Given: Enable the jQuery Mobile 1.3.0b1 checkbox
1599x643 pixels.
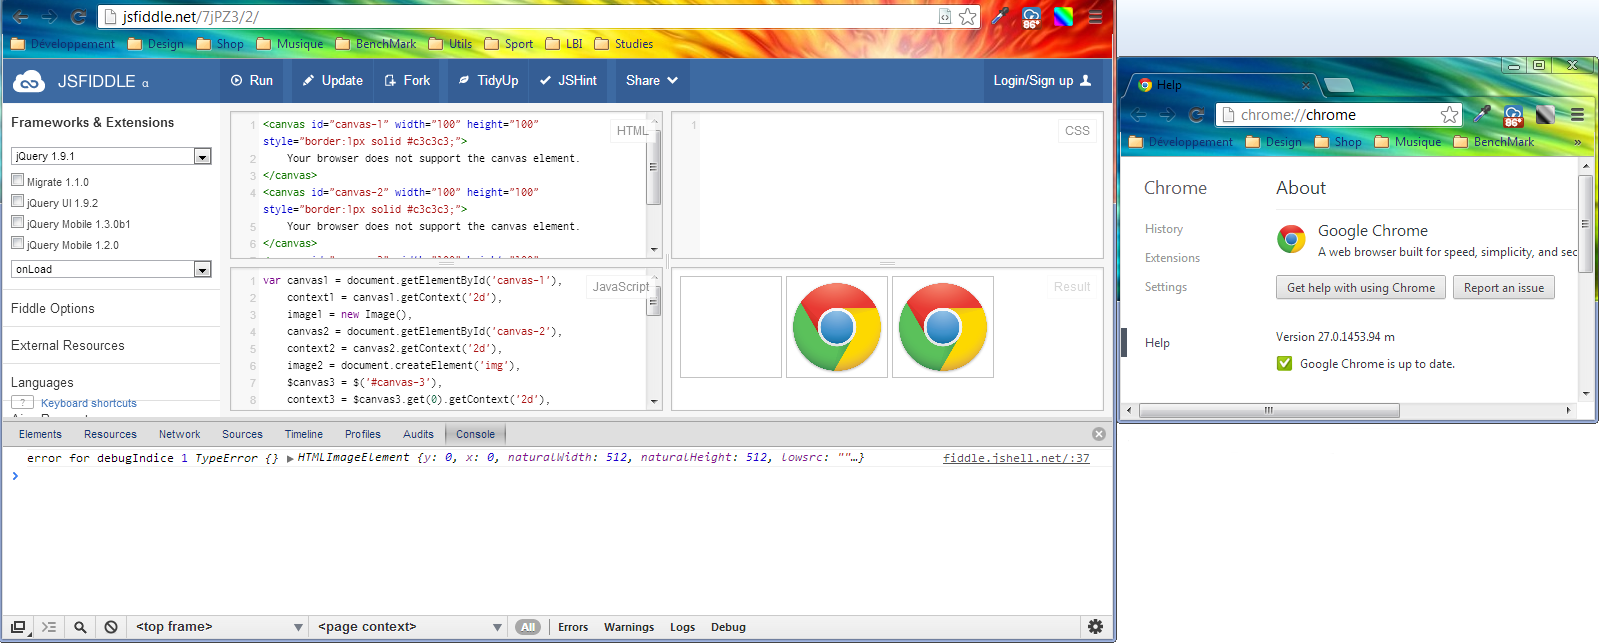Looking at the screenshot, I should pyautogui.click(x=17, y=222).
